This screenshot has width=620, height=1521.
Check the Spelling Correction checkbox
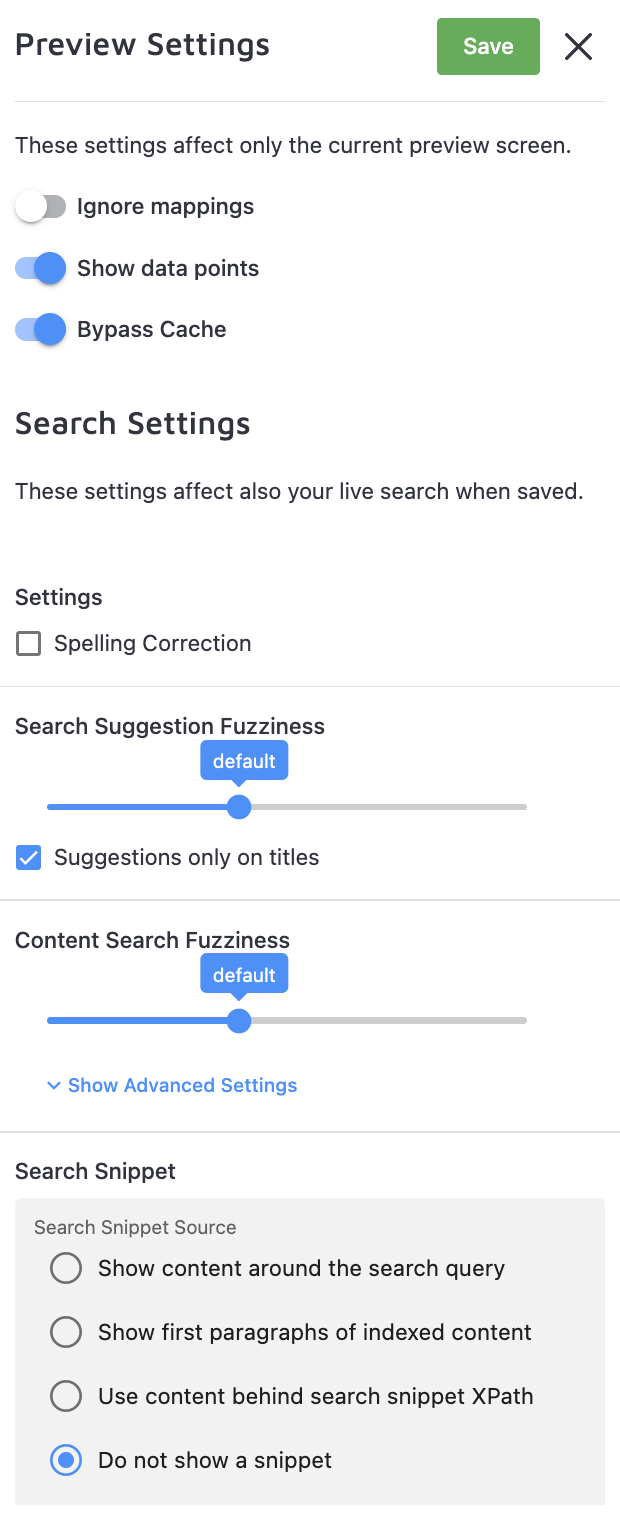tap(29, 644)
